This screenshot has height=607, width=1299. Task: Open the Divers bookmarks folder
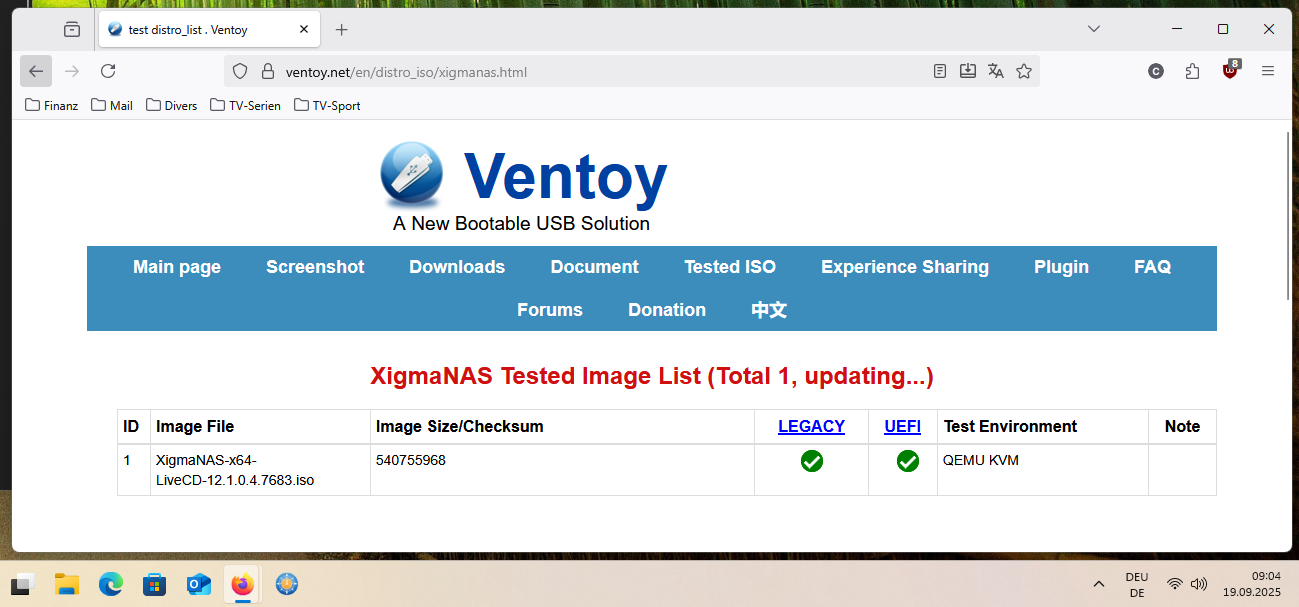click(x=172, y=105)
